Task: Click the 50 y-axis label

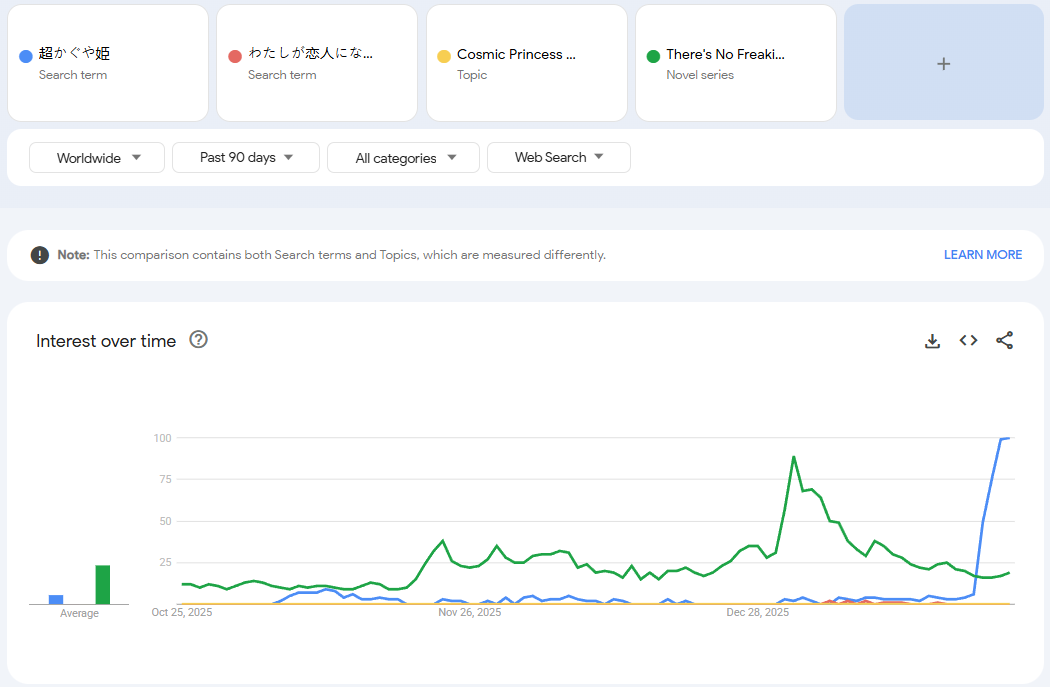Action: pyautogui.click(x=165, y=521)
